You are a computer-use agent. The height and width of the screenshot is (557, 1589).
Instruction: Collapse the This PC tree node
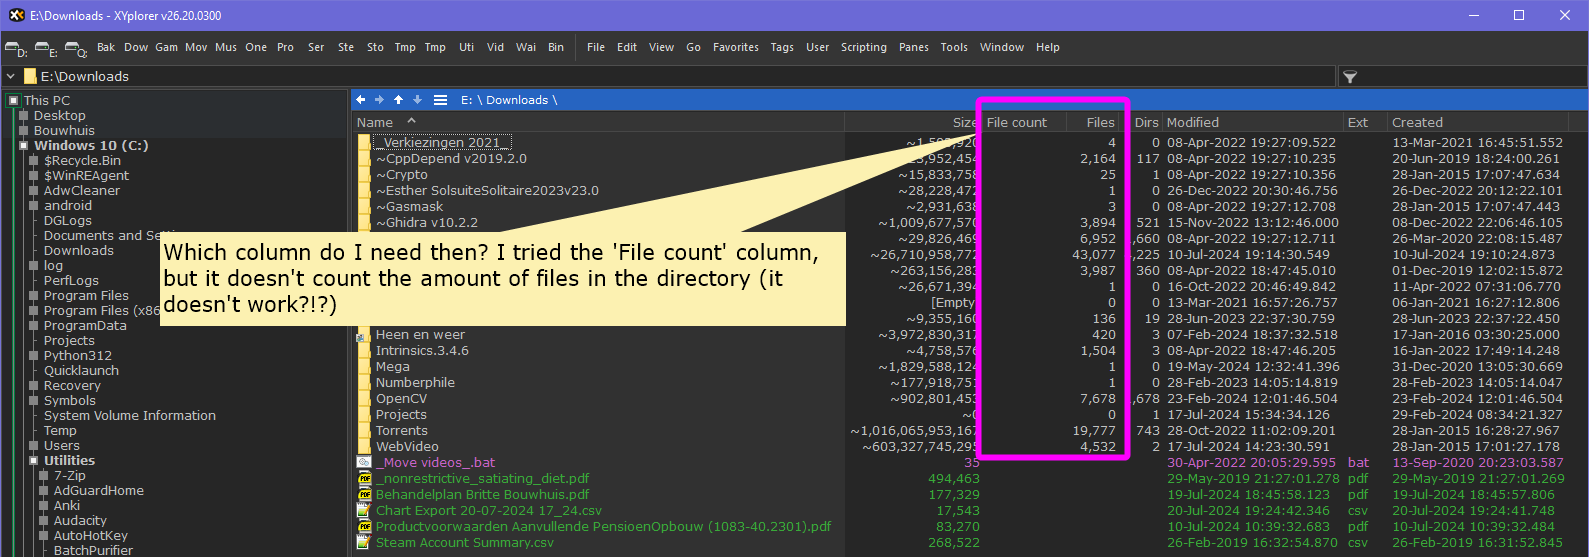[13, 100]
